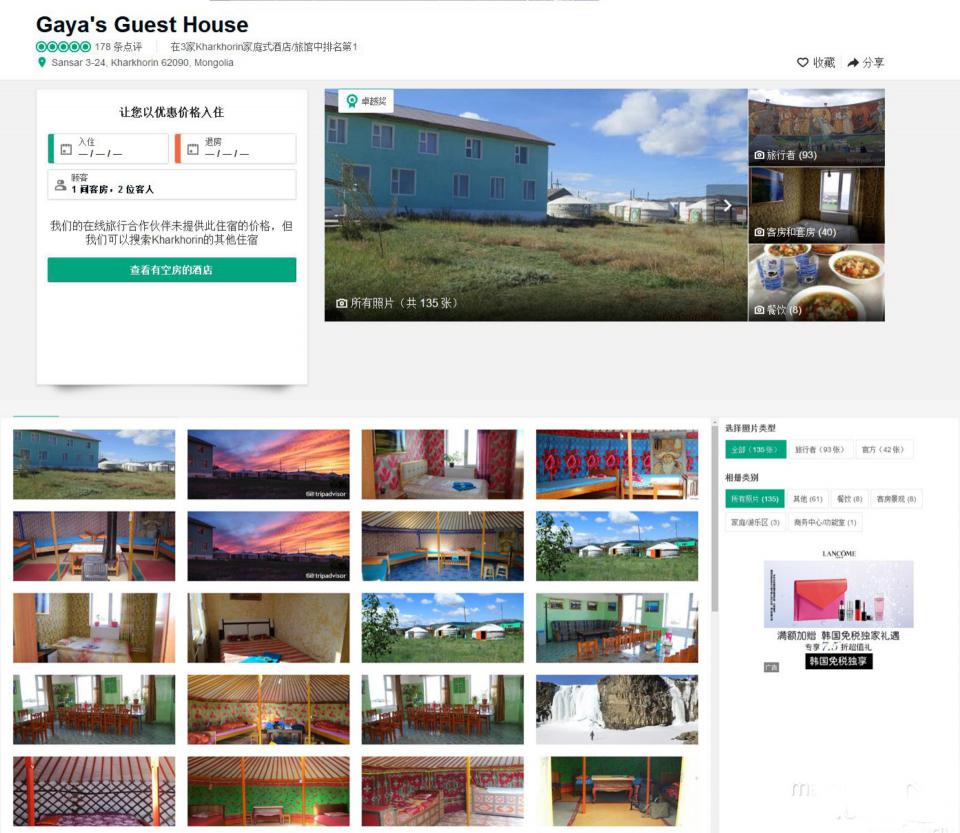Open the rooms and guests selector
The height and width of the screenshot is (833, 960).
(172, 184)
